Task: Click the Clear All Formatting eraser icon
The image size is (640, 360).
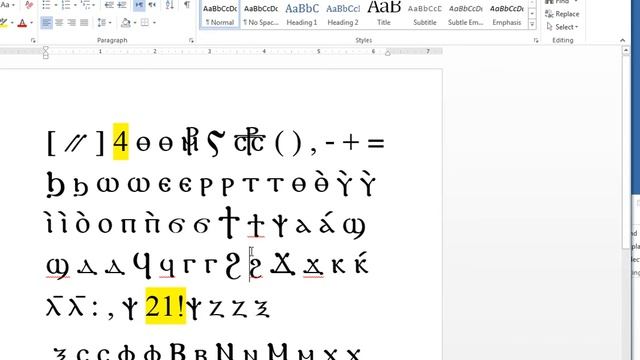Action: coord(29,5)
